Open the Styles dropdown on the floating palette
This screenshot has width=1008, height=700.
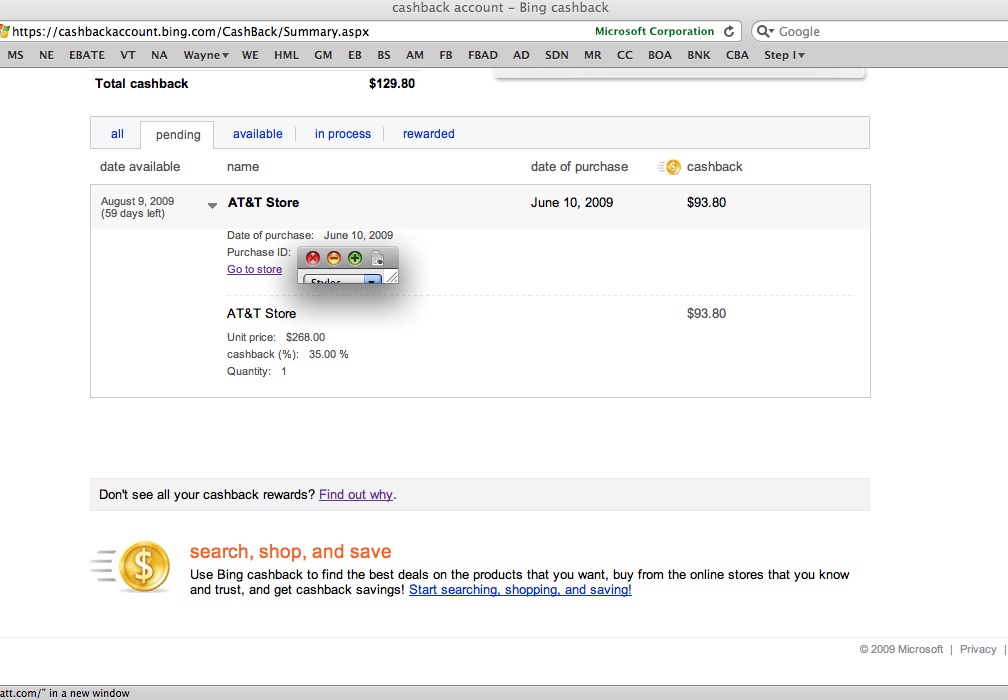342,280
